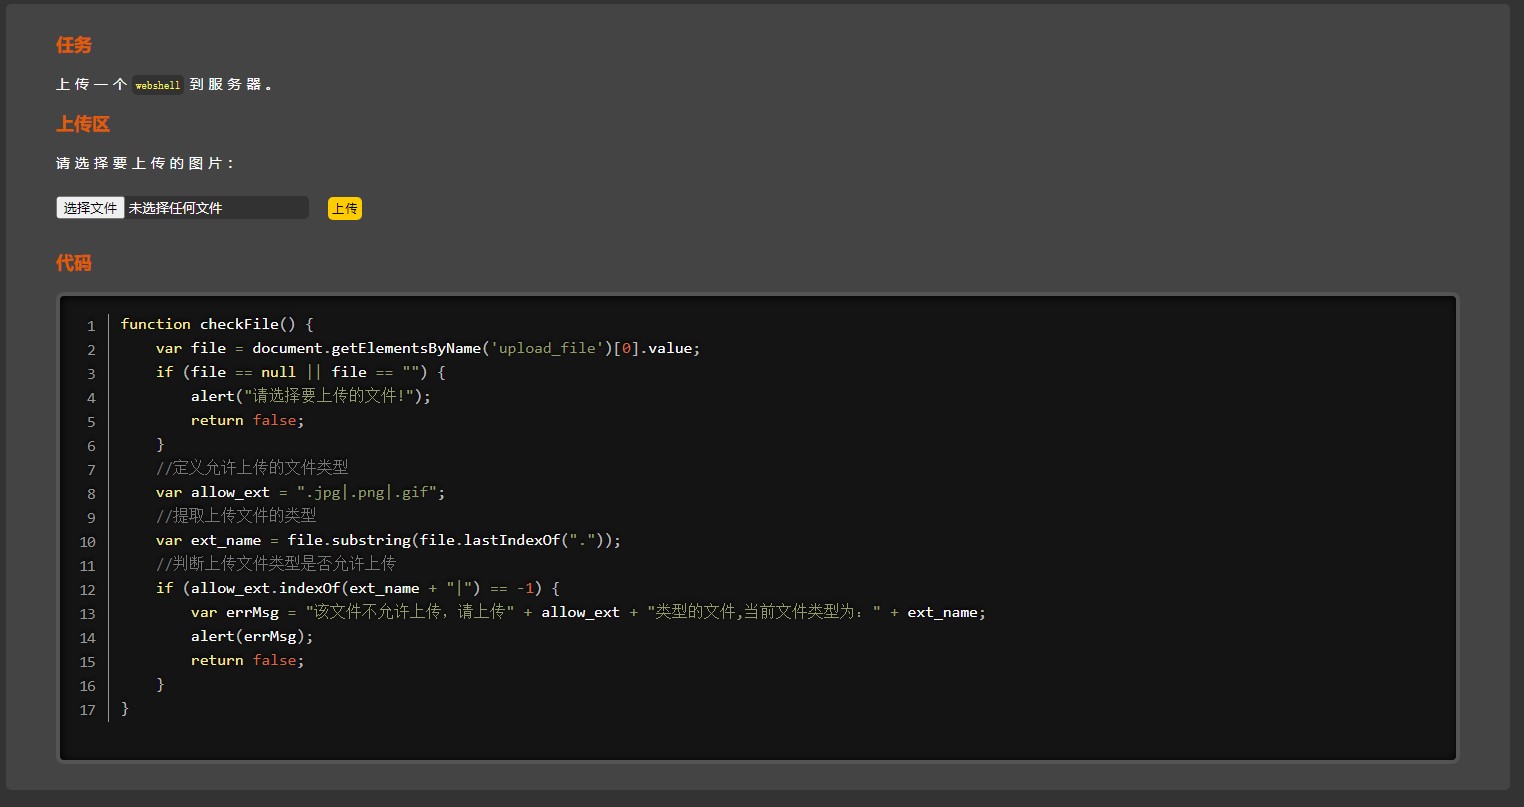Click file.lastIndexOf call on line 10
Image resolution: width=1524 pixels, height=807 pixels.
coord(489,540)
